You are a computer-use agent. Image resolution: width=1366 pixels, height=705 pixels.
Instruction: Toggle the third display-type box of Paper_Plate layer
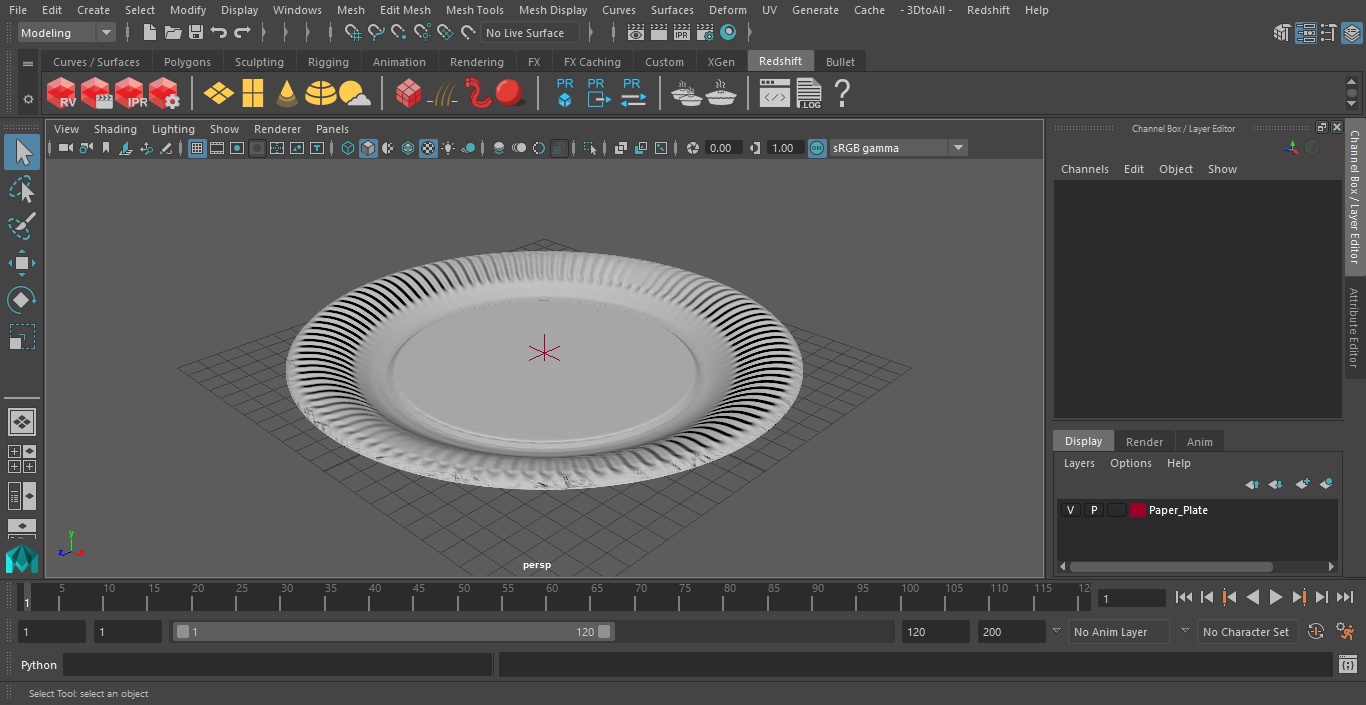tap(1116, 510)
